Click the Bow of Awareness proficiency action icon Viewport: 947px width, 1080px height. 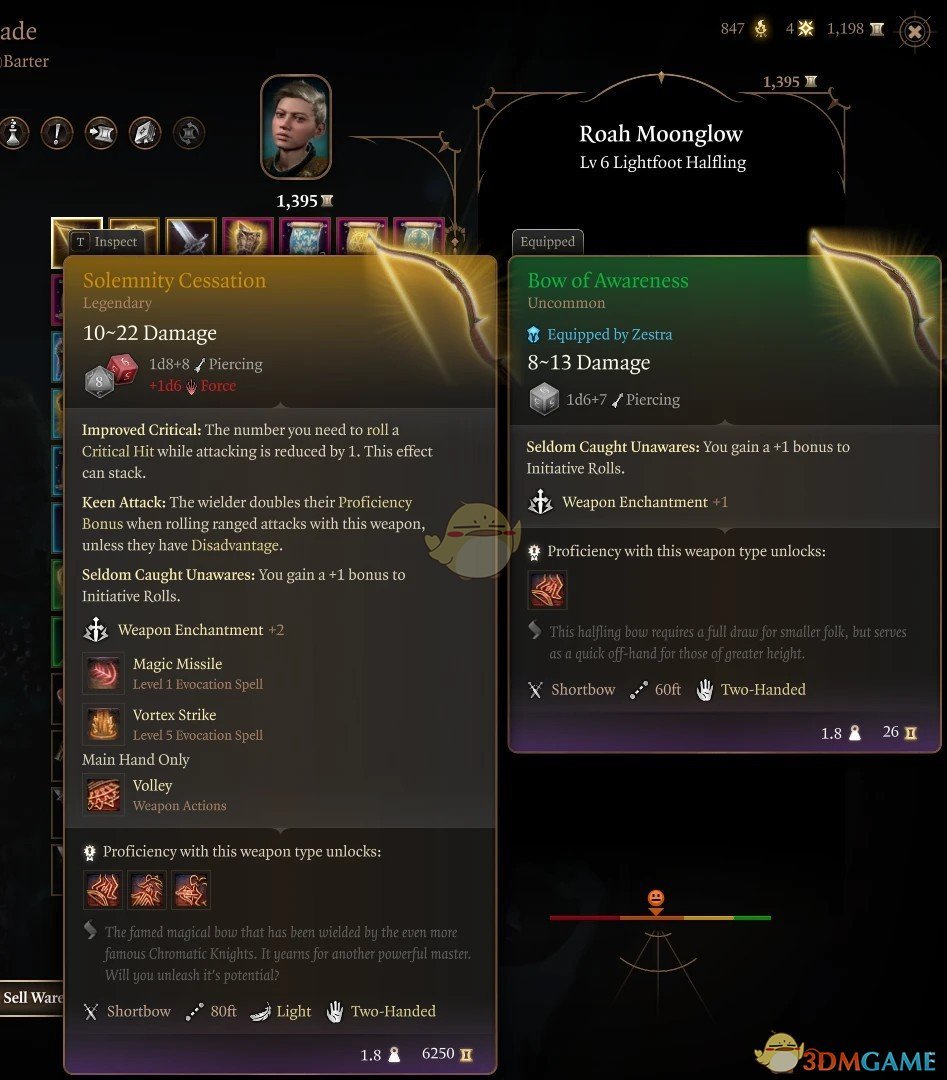click(548, 590)
